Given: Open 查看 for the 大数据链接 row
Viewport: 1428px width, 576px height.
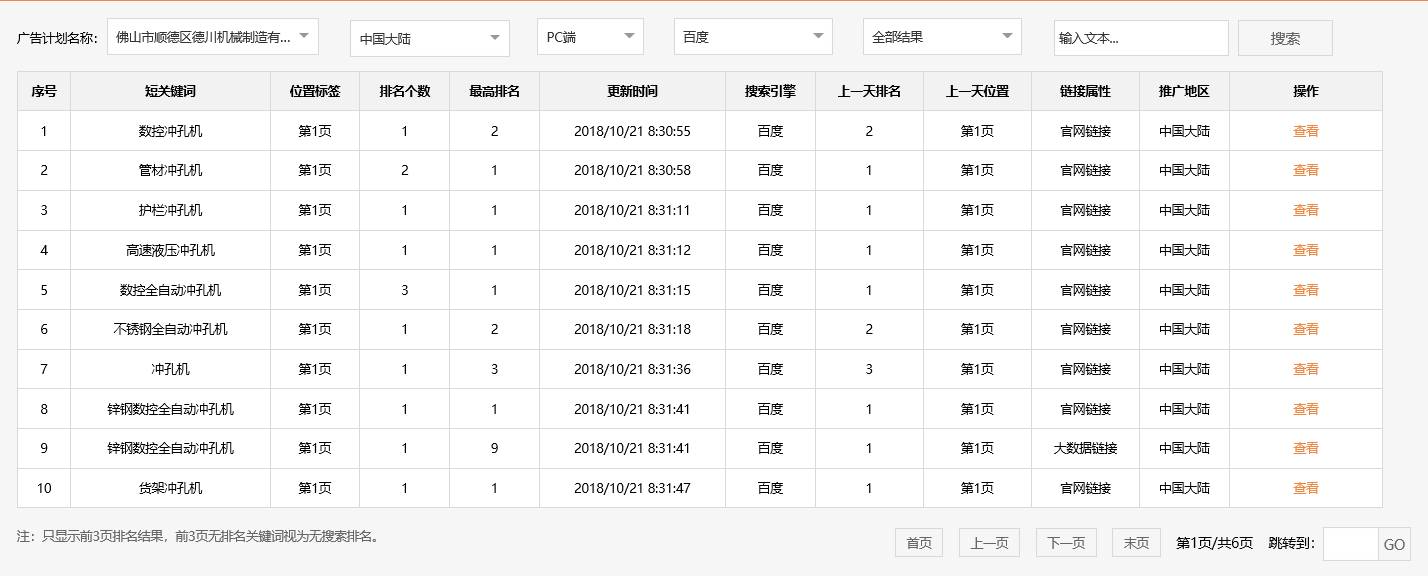Looking at the screenshot, I should point(1305,448).
